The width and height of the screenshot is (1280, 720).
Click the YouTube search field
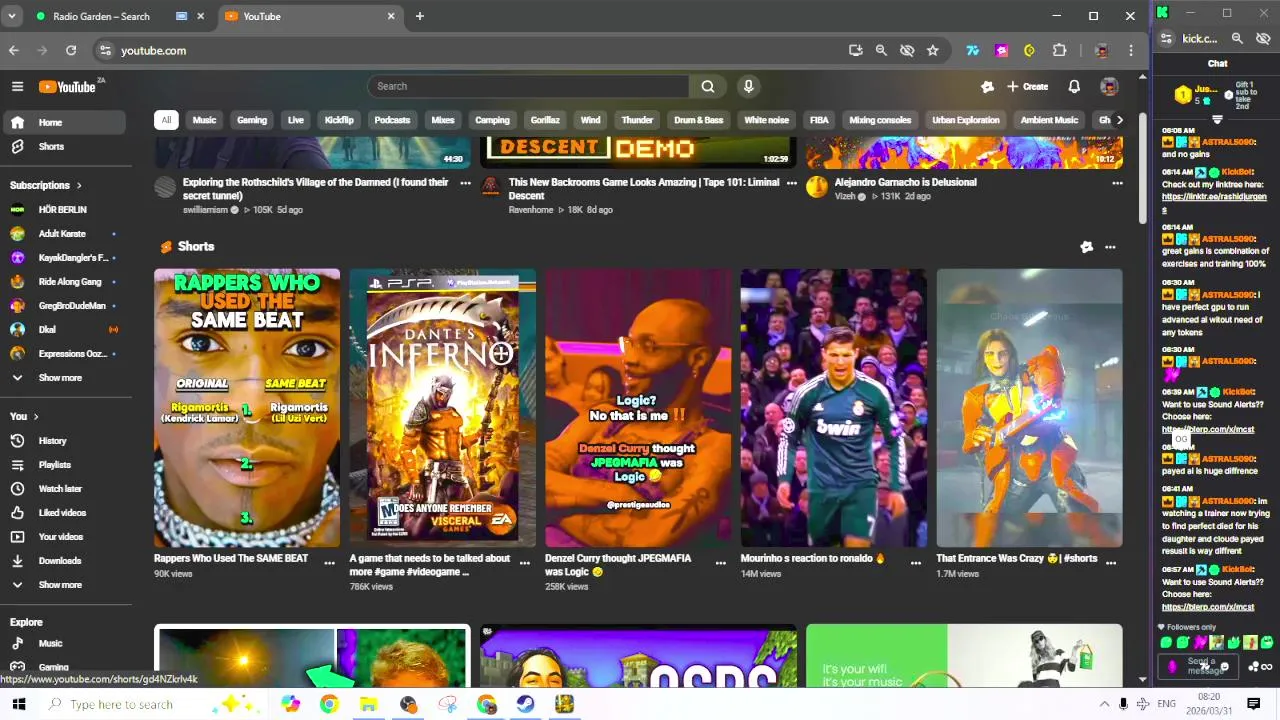click(529, 86)
